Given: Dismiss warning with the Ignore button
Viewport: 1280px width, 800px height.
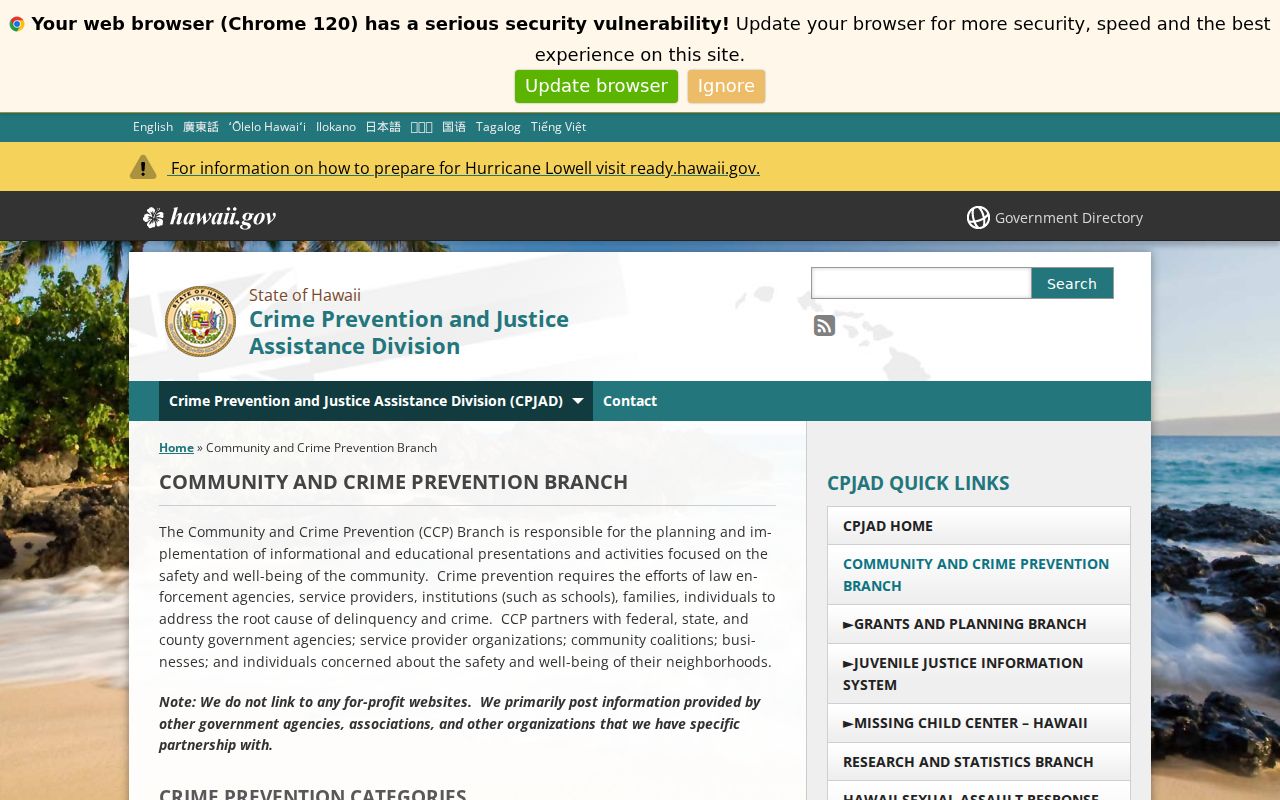Looking at the screenshot, I should [x=726, y=86].
